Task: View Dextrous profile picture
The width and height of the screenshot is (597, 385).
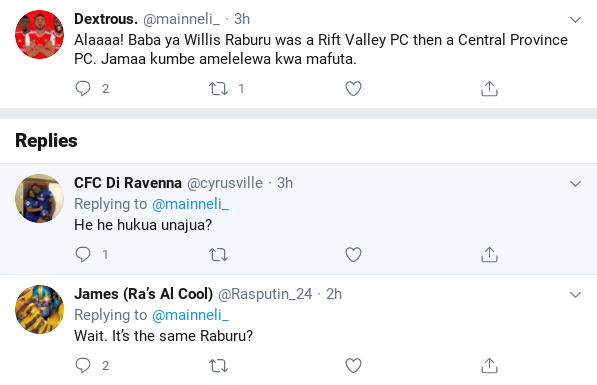Action: [x=39, y=35]
